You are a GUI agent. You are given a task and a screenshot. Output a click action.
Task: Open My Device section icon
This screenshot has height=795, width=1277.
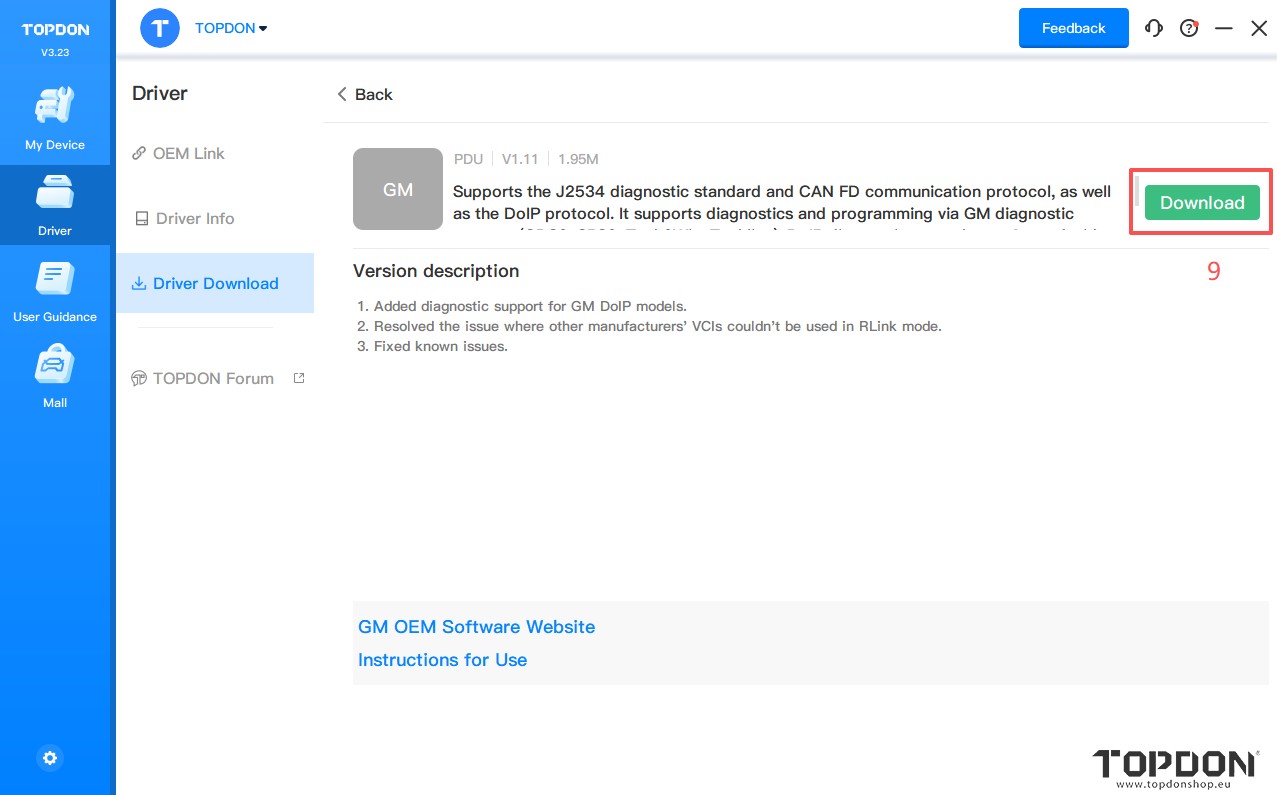[x=55, y=108]
